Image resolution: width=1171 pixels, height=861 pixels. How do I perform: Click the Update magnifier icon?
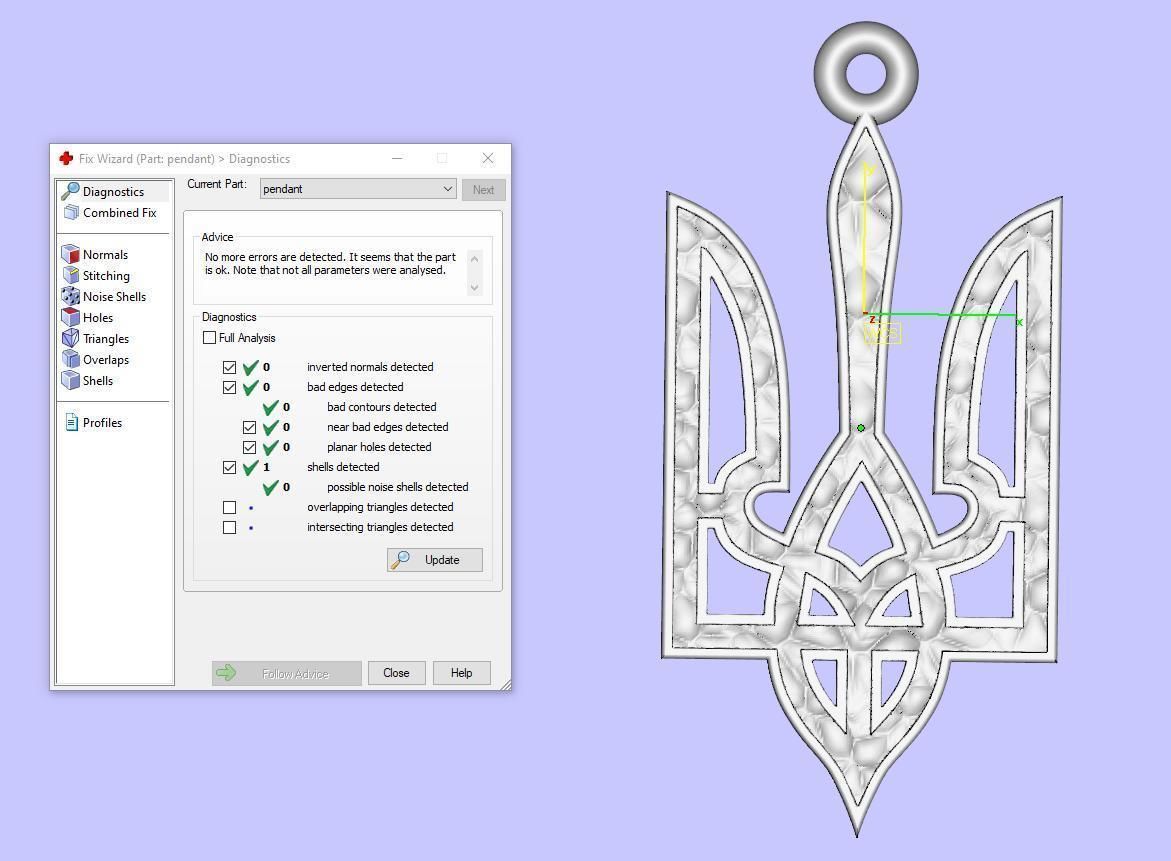(401, 559)
